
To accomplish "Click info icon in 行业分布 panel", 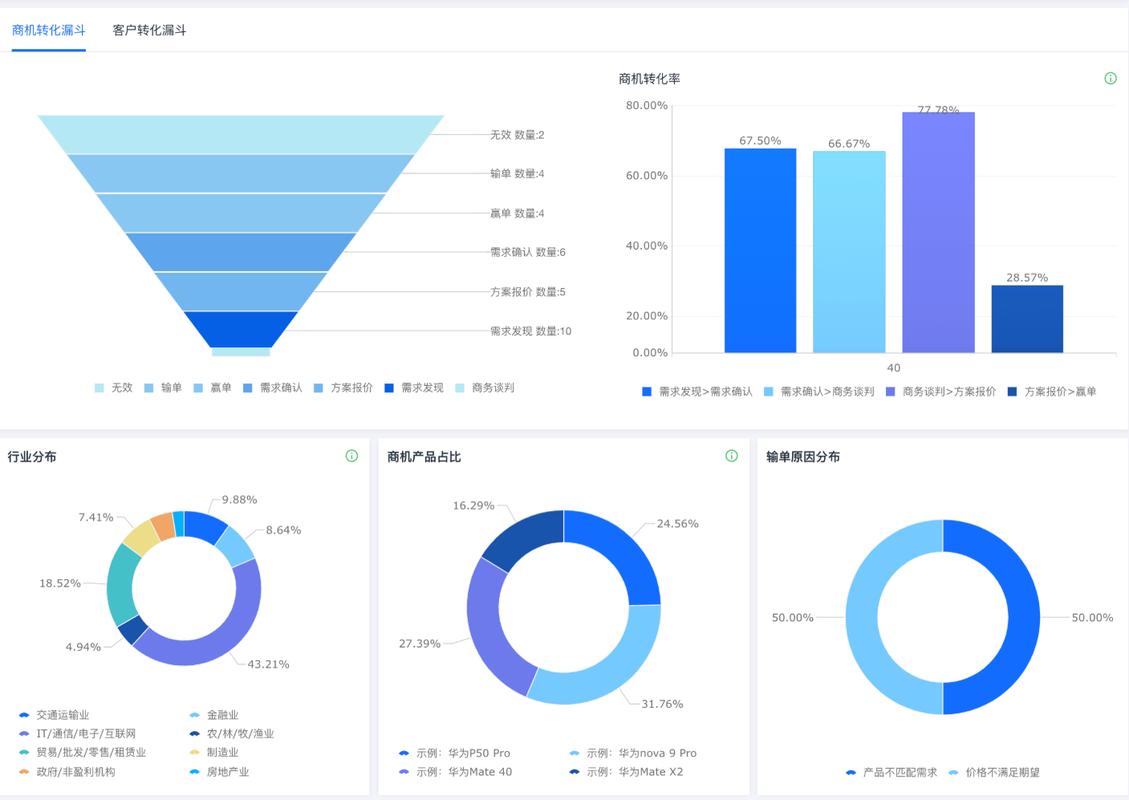I will pyautogui.click(x=351, y=456).
